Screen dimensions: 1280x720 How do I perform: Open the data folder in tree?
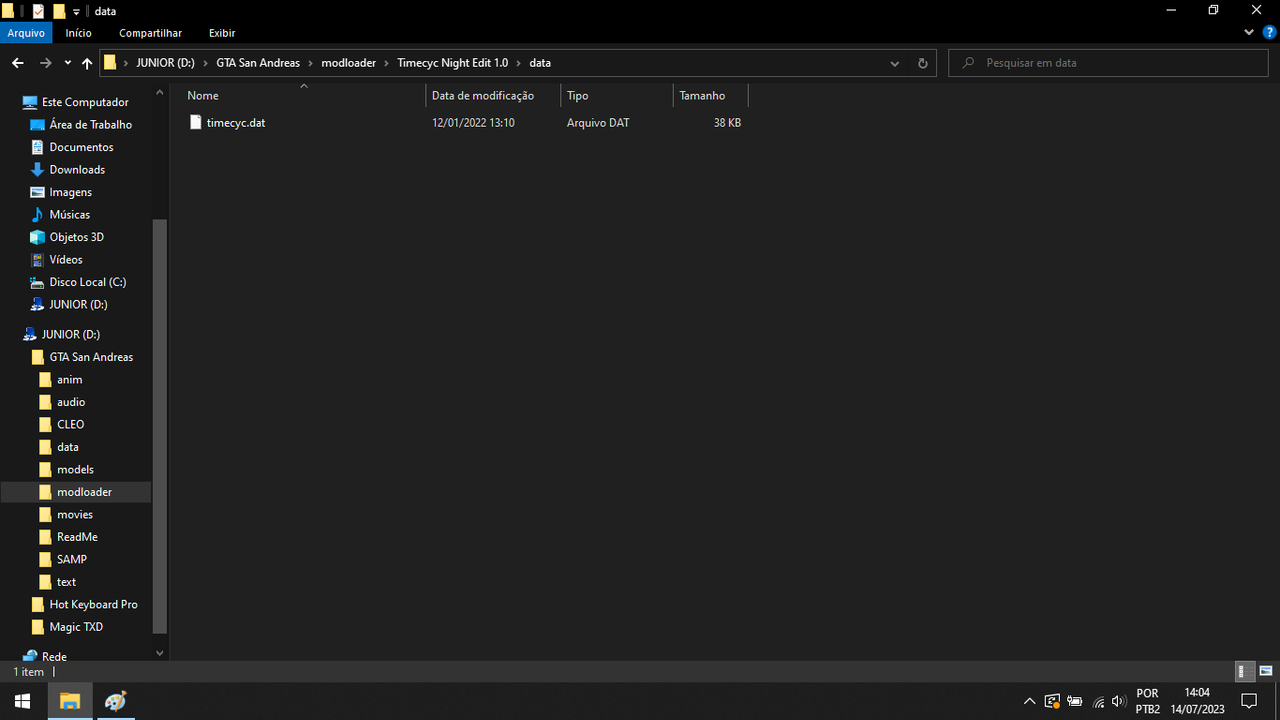point(67,447)
